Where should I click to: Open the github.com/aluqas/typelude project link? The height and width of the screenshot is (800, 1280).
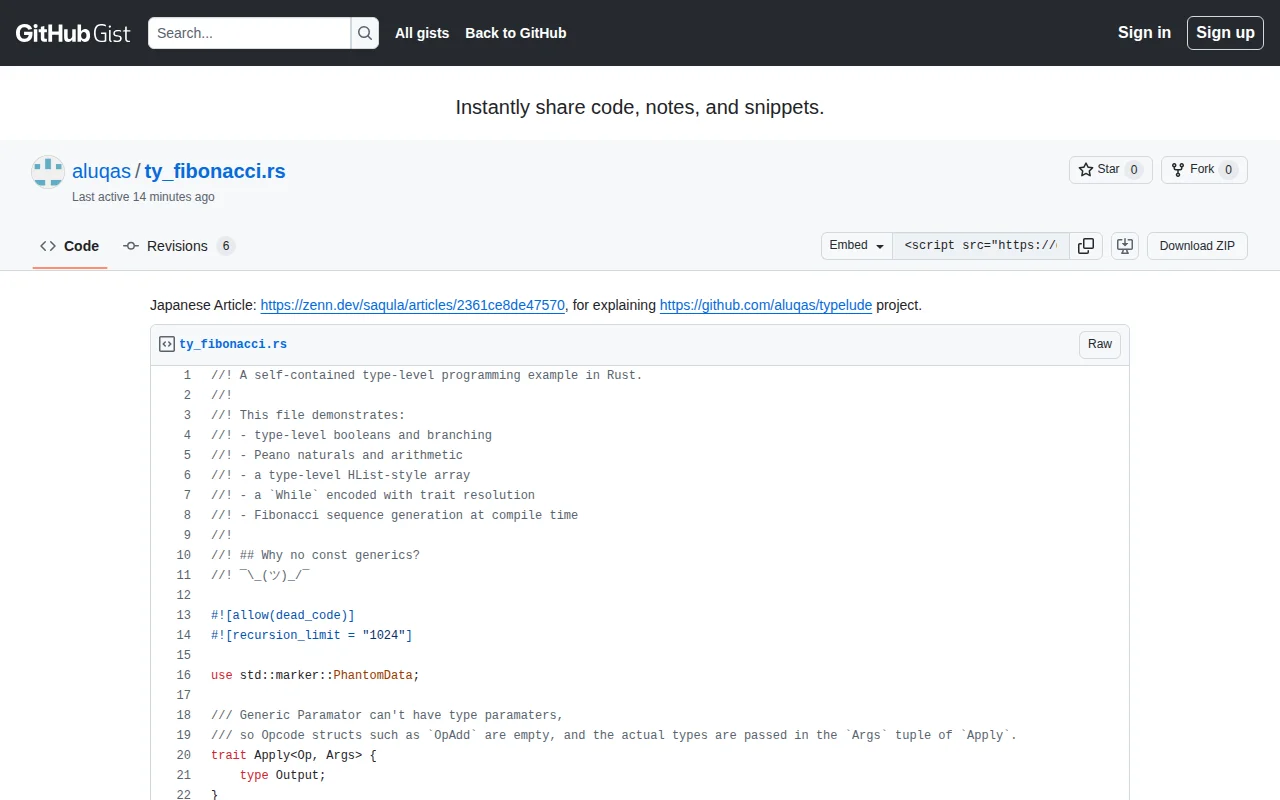coord(766,305)
